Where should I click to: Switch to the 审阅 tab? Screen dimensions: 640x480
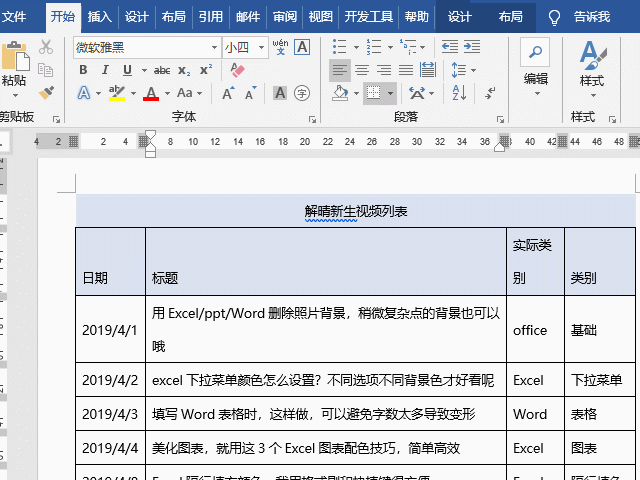(x=284, y=17)
